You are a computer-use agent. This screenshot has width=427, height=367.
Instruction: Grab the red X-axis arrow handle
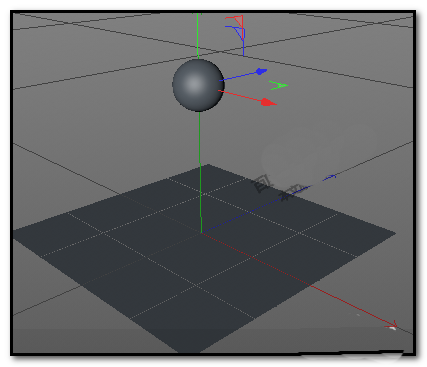(268, 102)
